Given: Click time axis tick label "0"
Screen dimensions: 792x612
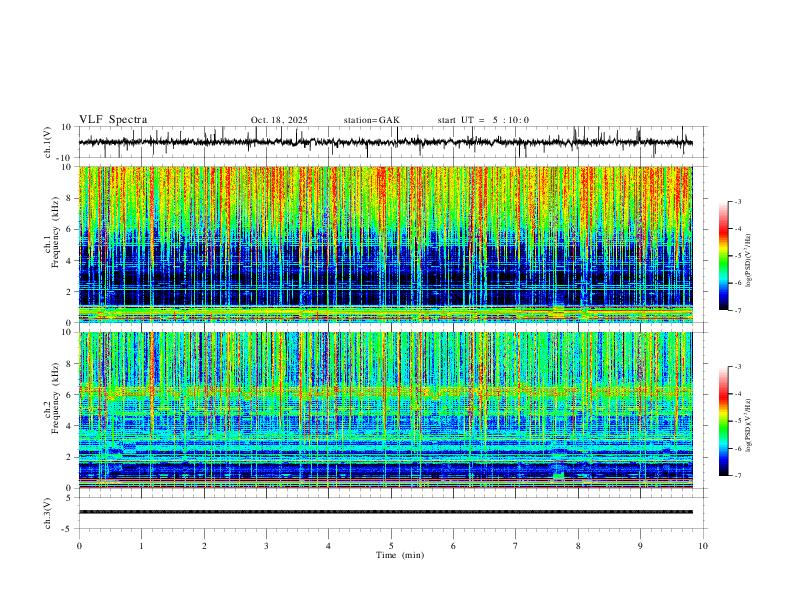Looking at the screenshot, I should (x=79, y=546).
